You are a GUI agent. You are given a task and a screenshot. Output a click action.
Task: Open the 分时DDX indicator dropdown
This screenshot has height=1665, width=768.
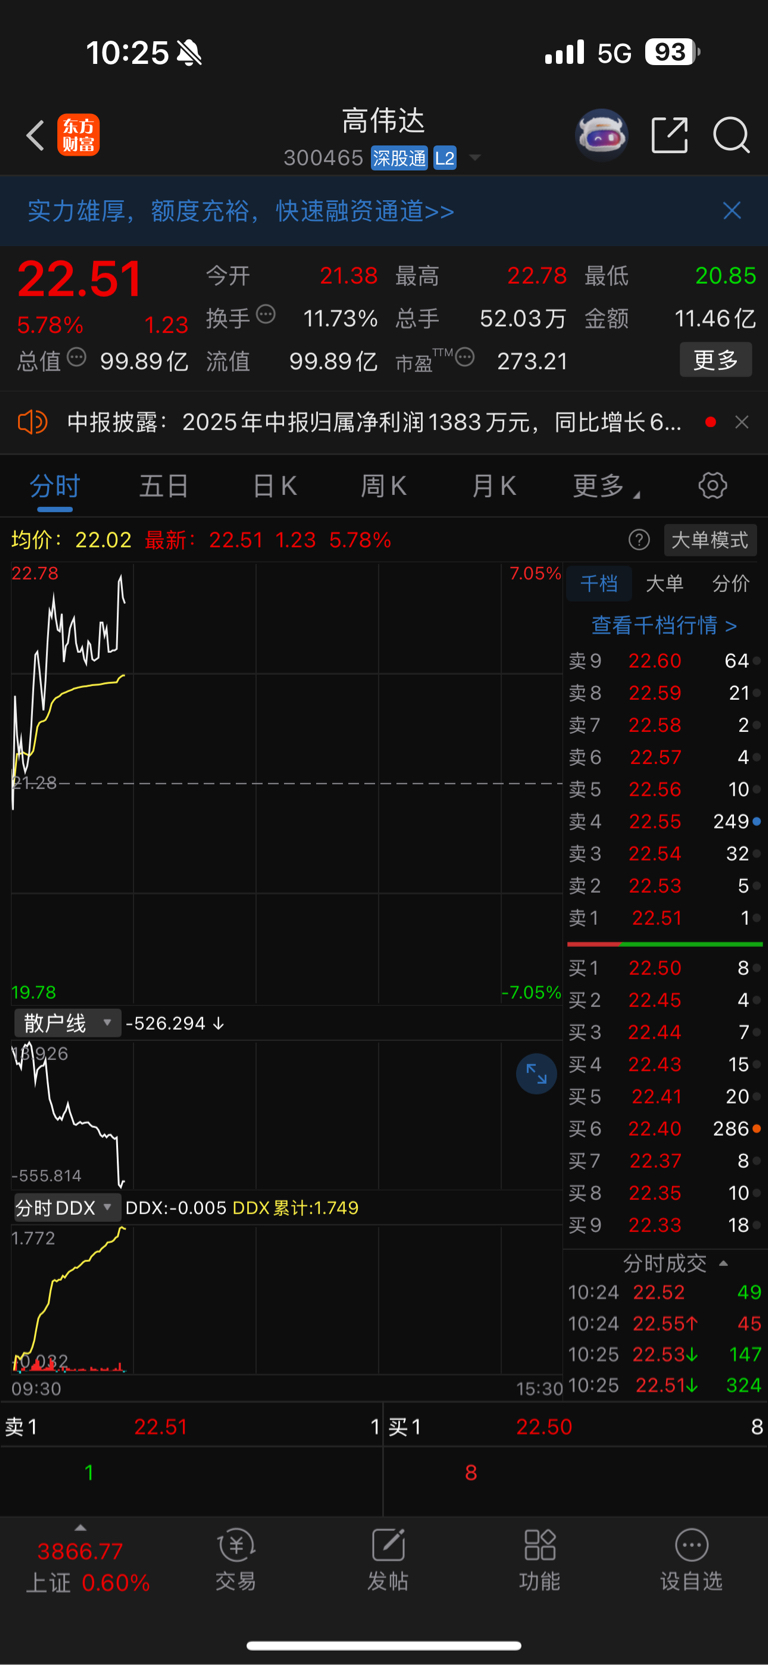pyautogui.click(x=67, y=1208)
